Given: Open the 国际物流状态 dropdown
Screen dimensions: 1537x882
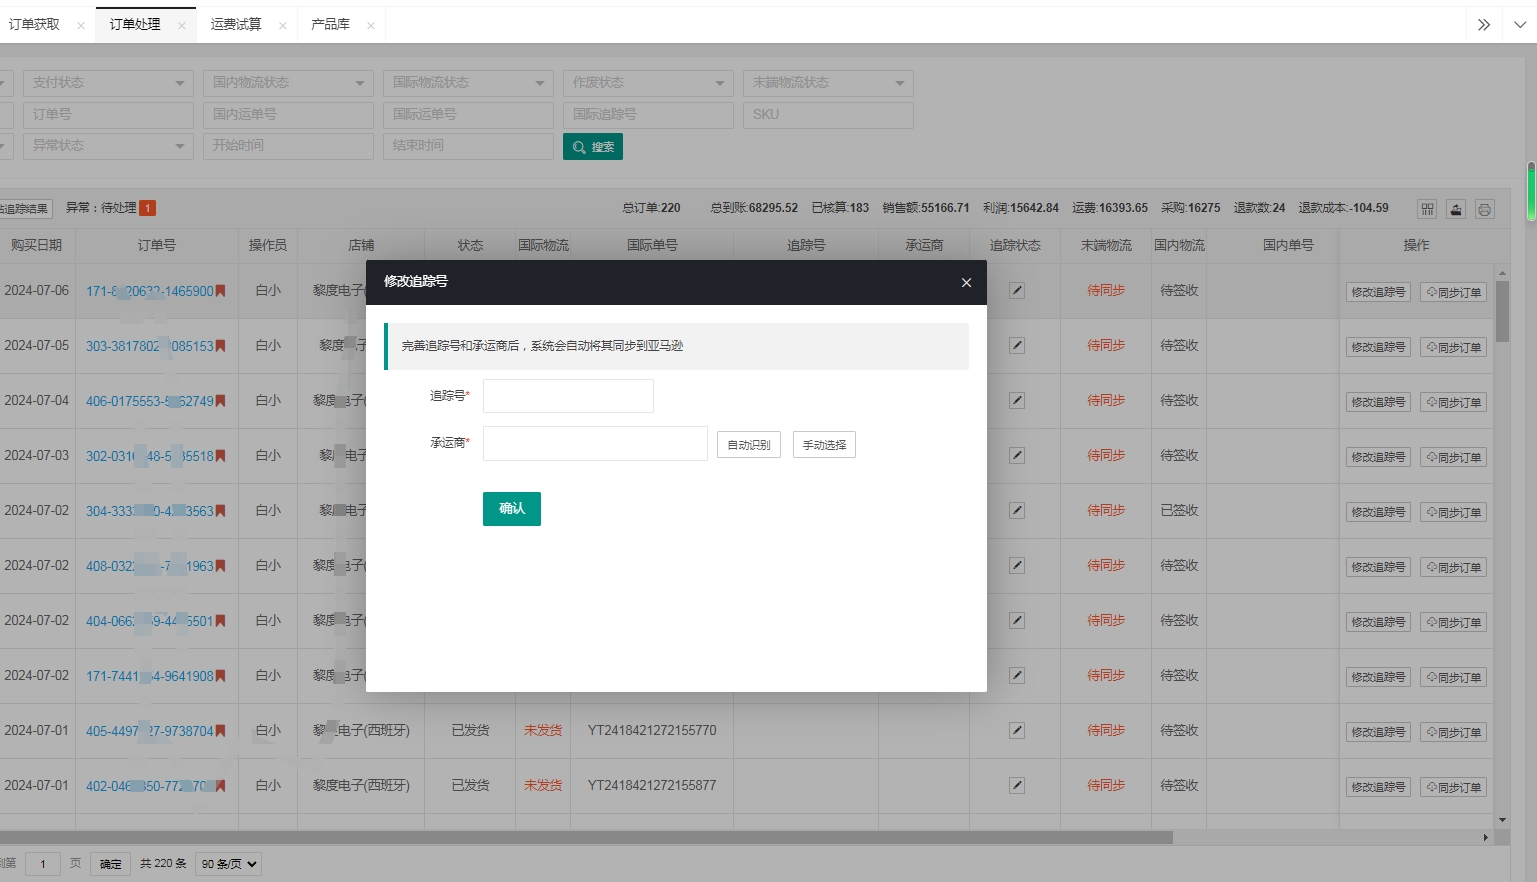Looking at the screenshot, I should pyautogui.click(x=468, y=83).
